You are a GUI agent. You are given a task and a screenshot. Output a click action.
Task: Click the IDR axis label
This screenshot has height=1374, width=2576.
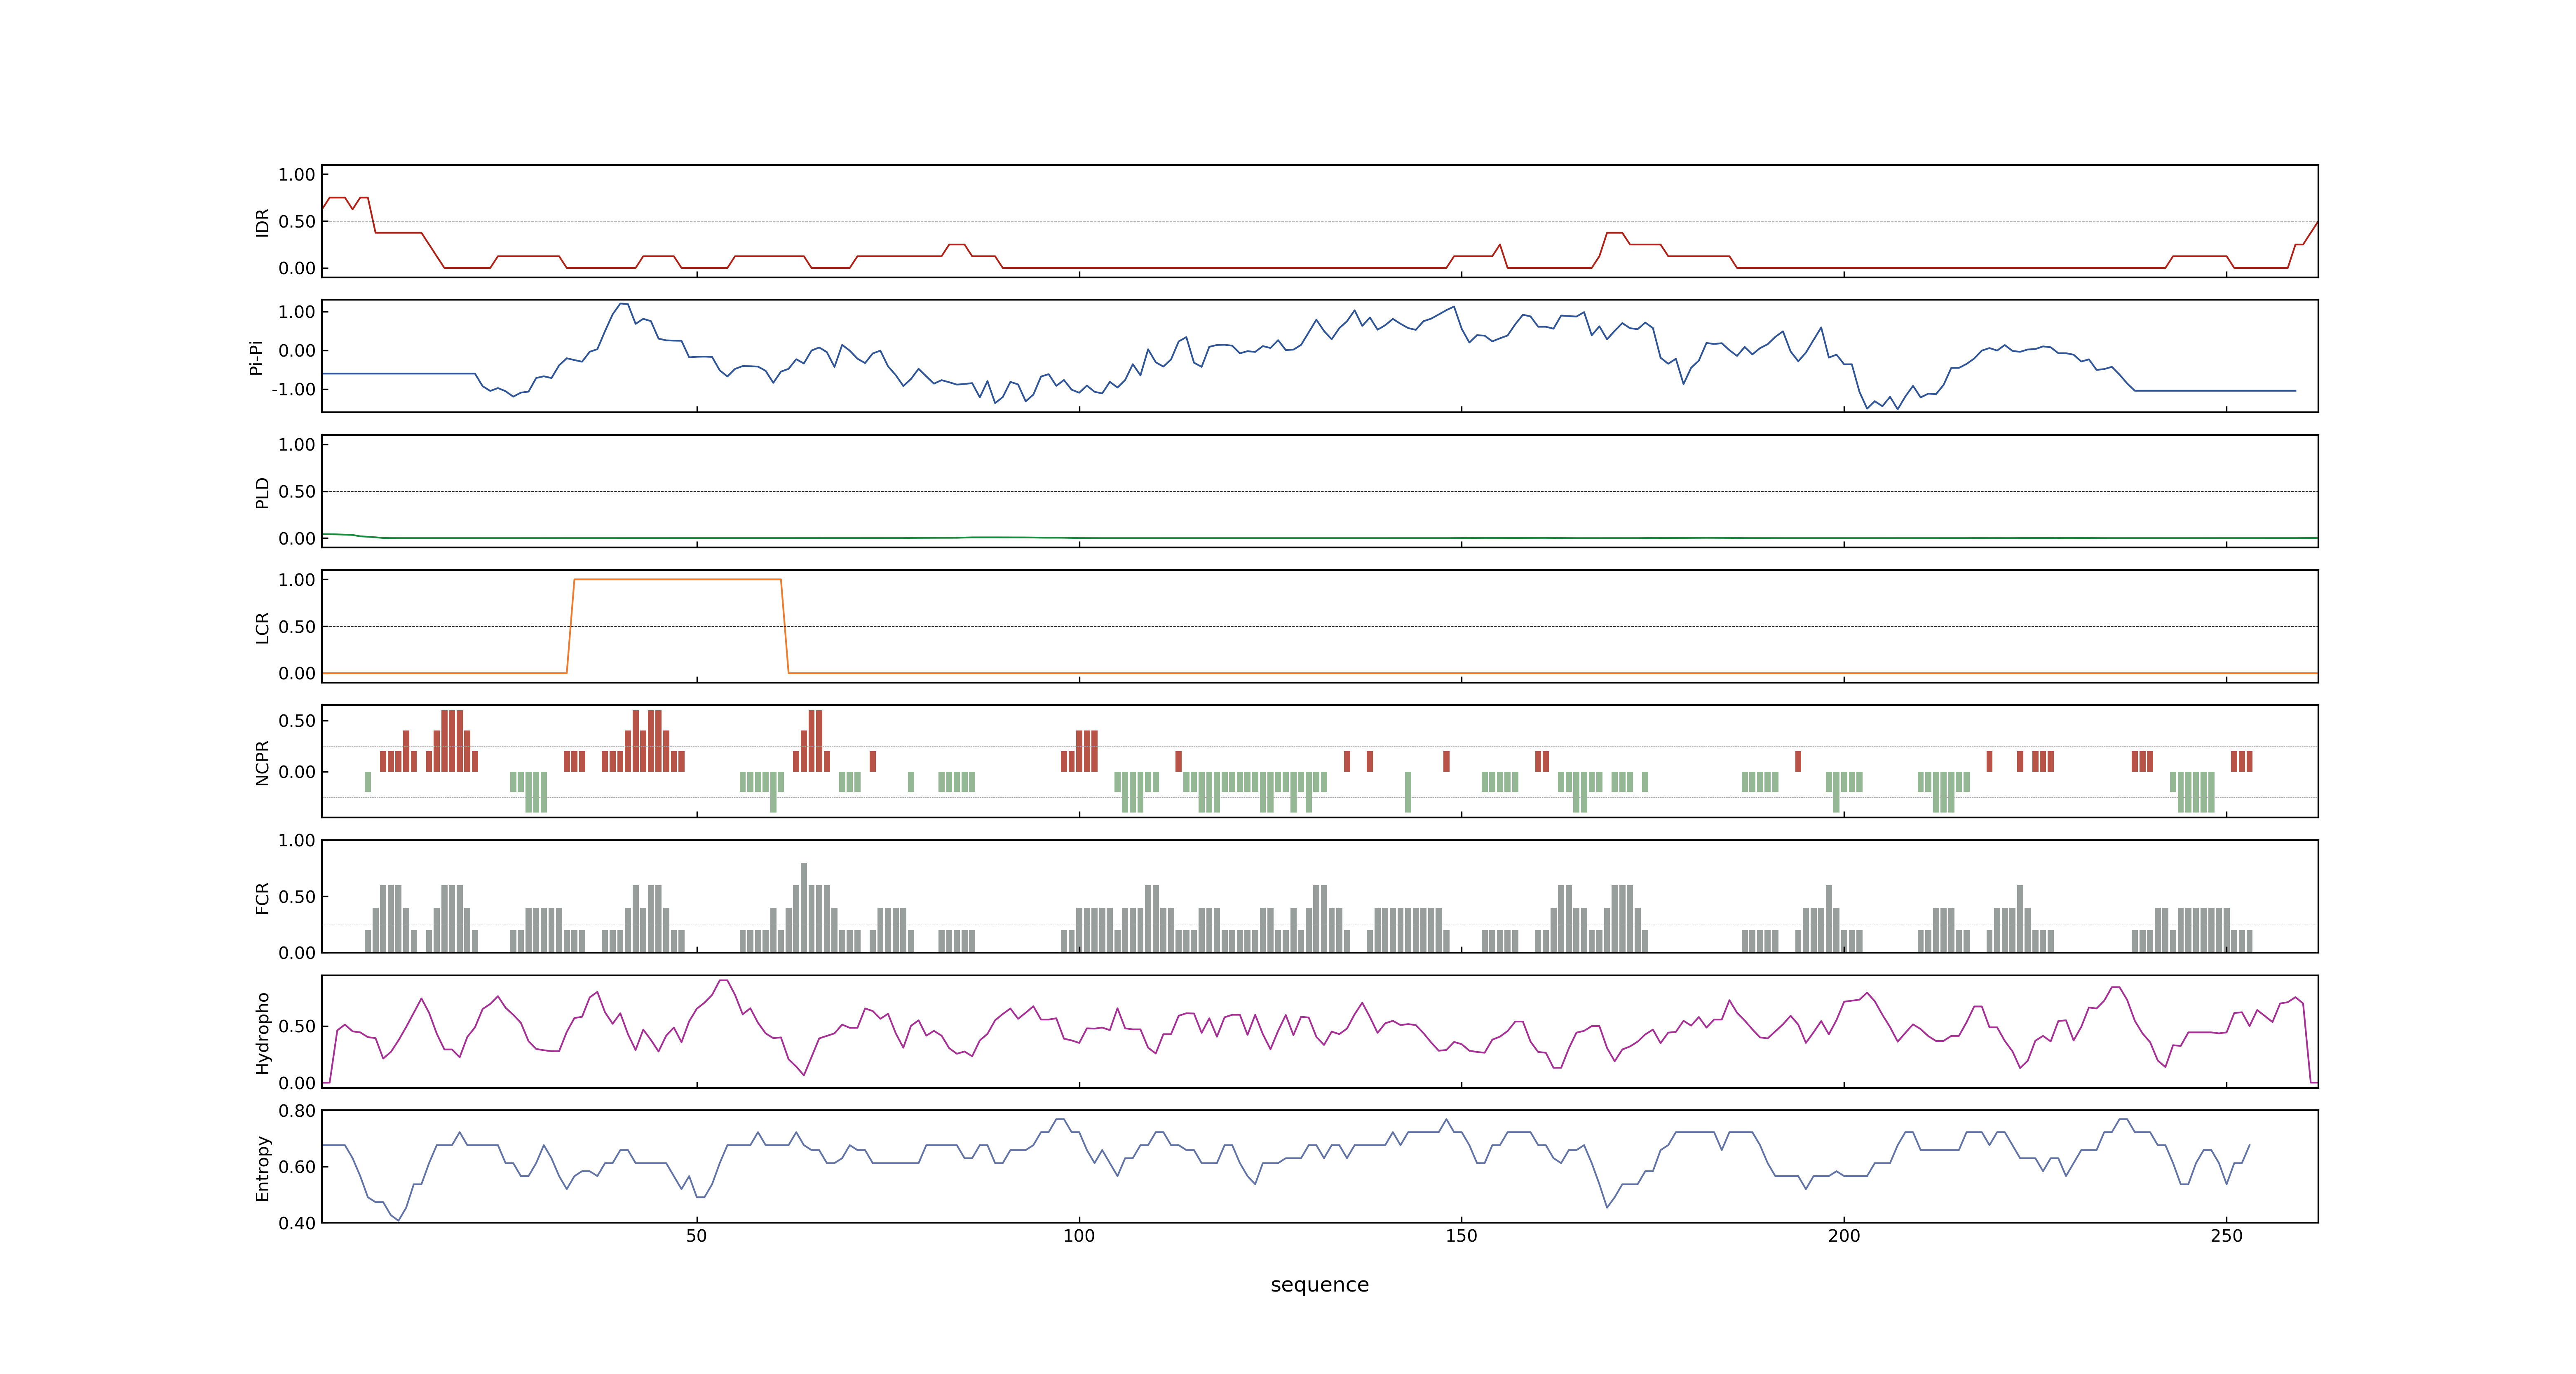coord(262,222)
